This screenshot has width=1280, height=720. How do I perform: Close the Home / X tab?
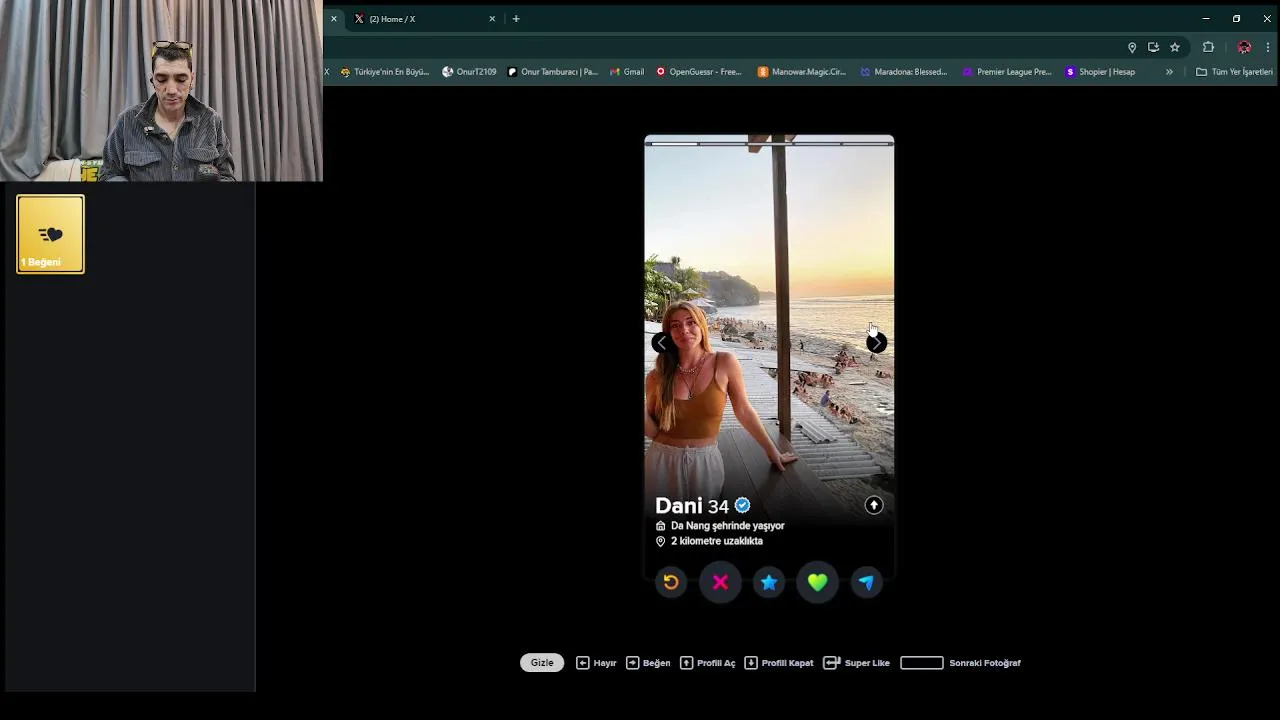pos(492,19)
